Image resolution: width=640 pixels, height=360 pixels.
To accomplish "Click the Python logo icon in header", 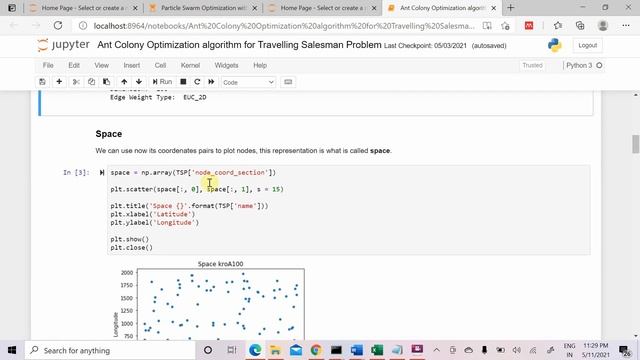I will pyautogui.click(x=555, y=45).
